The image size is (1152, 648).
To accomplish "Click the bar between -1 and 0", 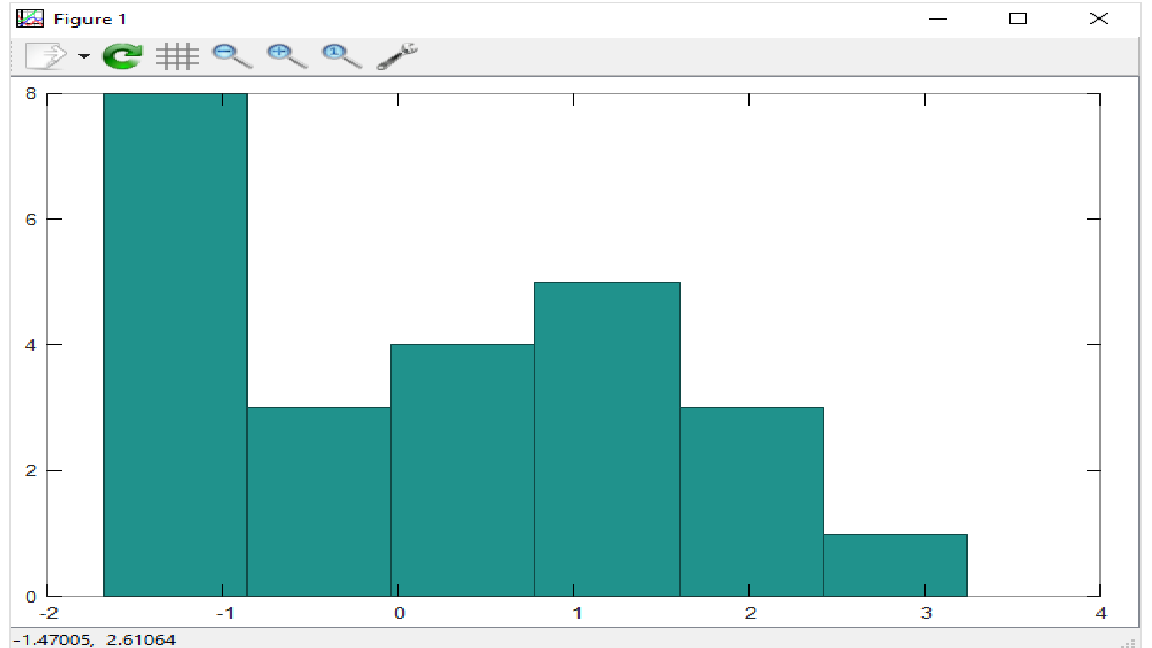I will 318,500.
